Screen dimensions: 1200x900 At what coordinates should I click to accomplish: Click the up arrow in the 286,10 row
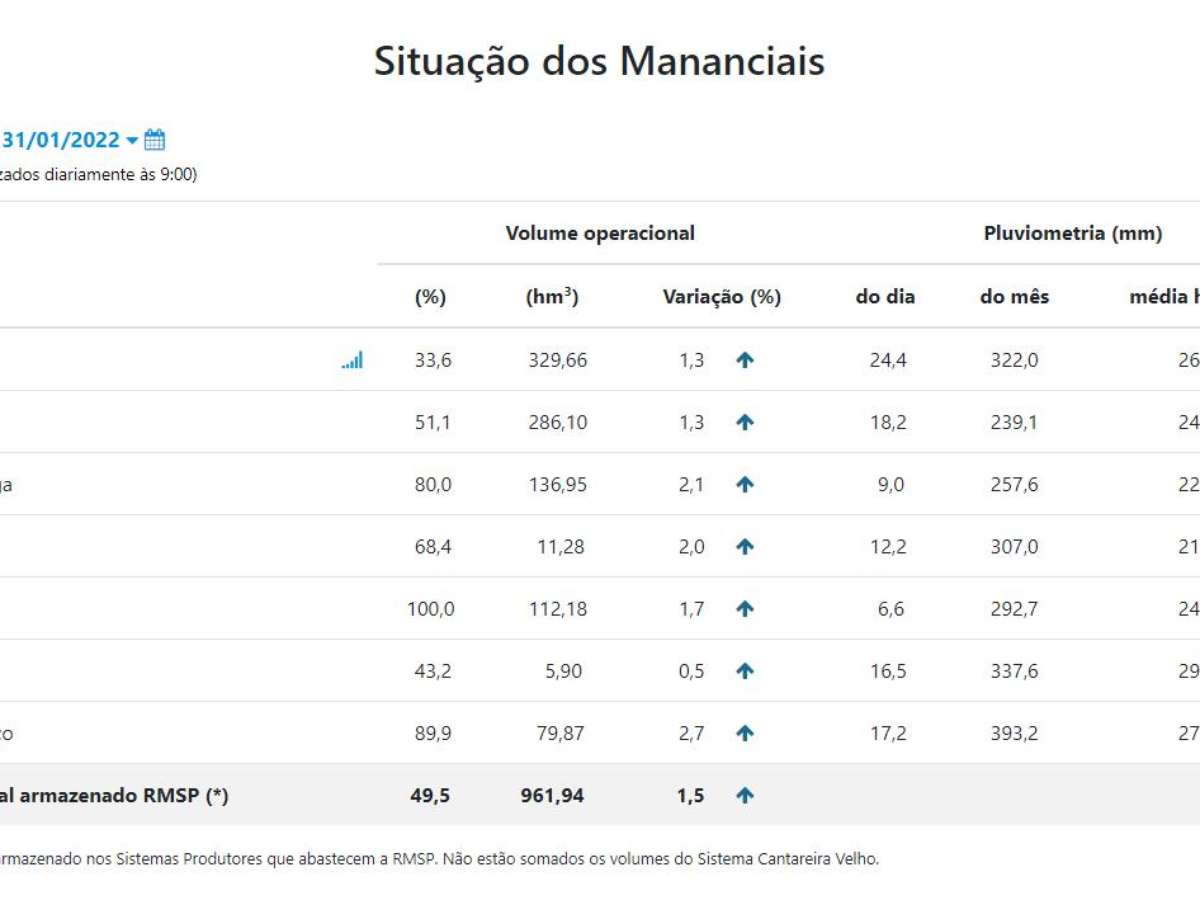(x=744, y=423)
